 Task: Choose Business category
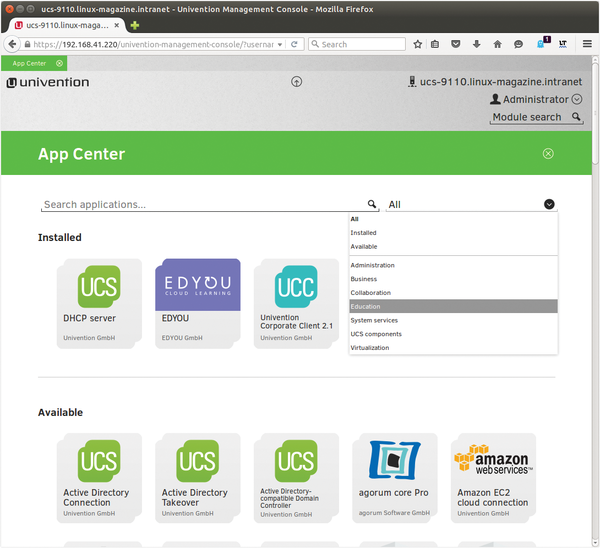coord(453,279)
